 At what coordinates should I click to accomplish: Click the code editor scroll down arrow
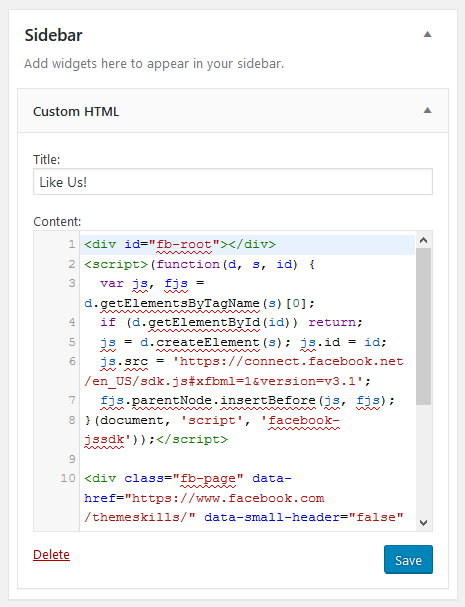click(424, 523)
